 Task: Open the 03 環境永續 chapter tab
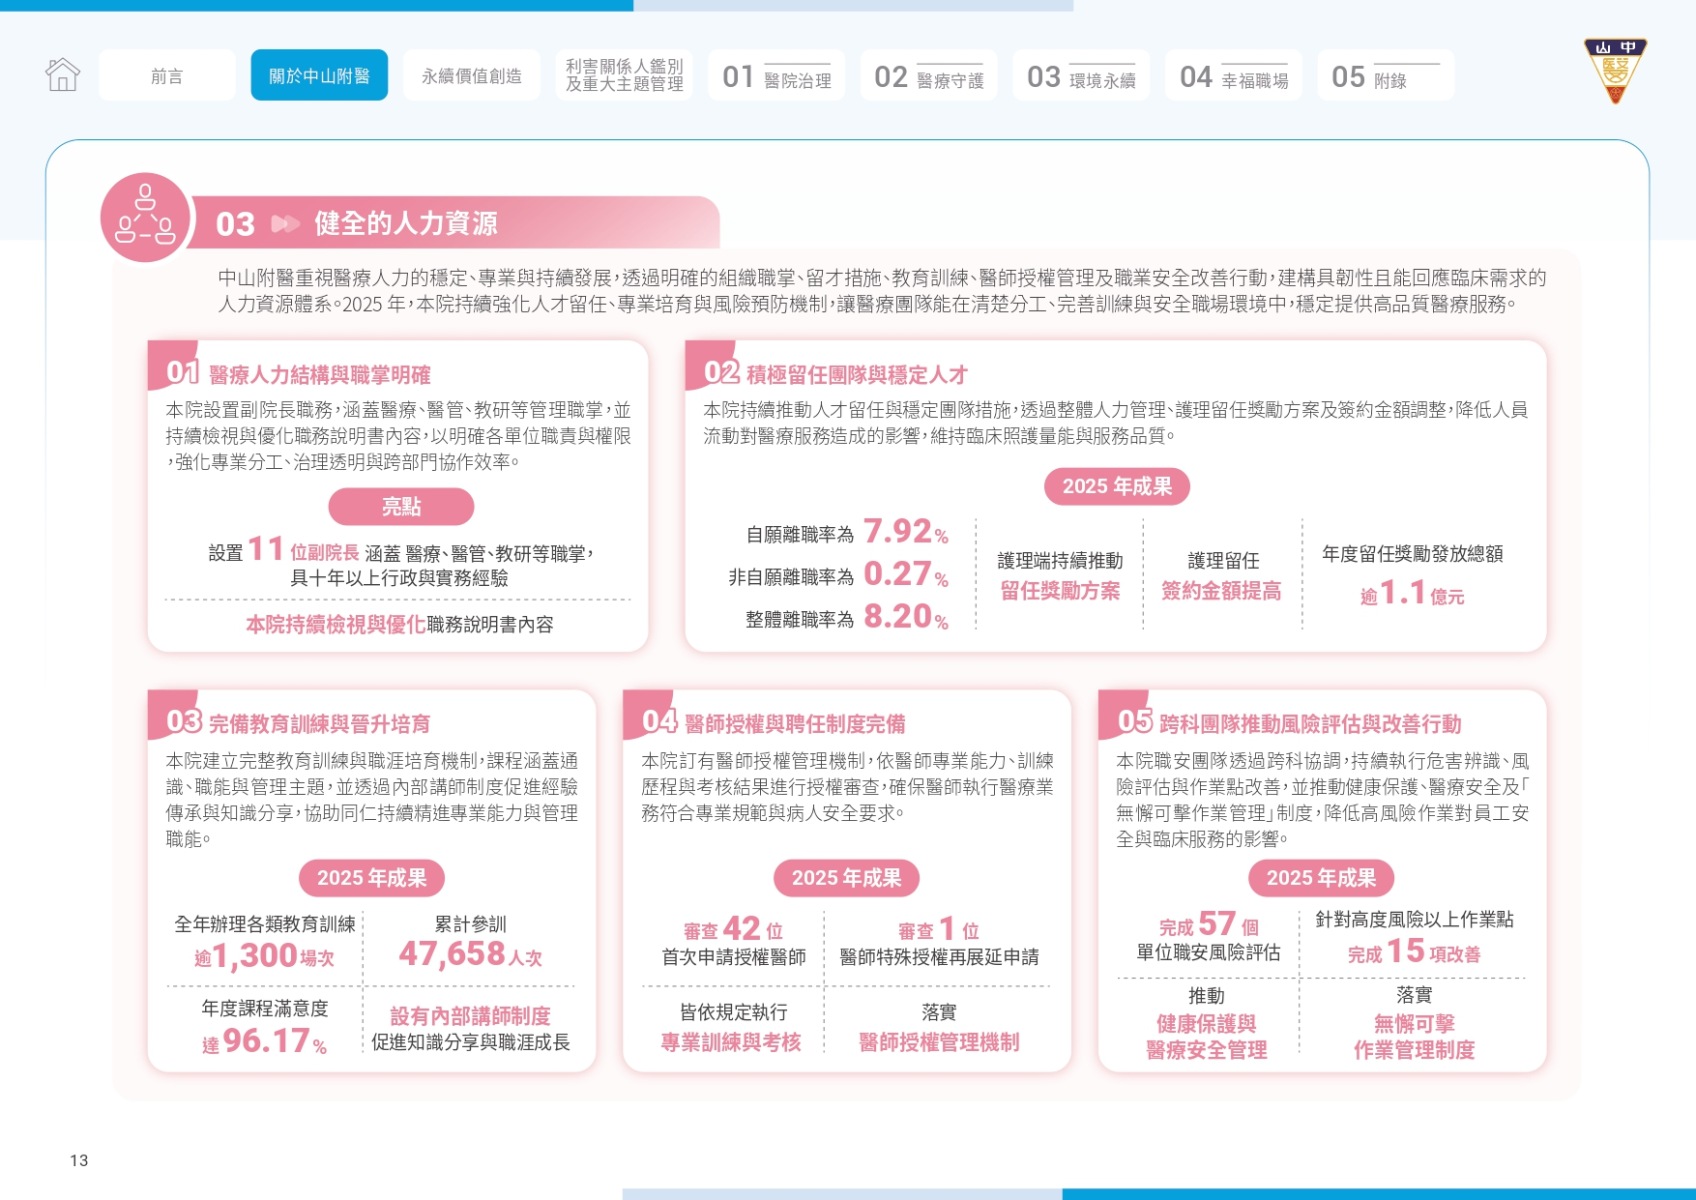click(1081, 76)
